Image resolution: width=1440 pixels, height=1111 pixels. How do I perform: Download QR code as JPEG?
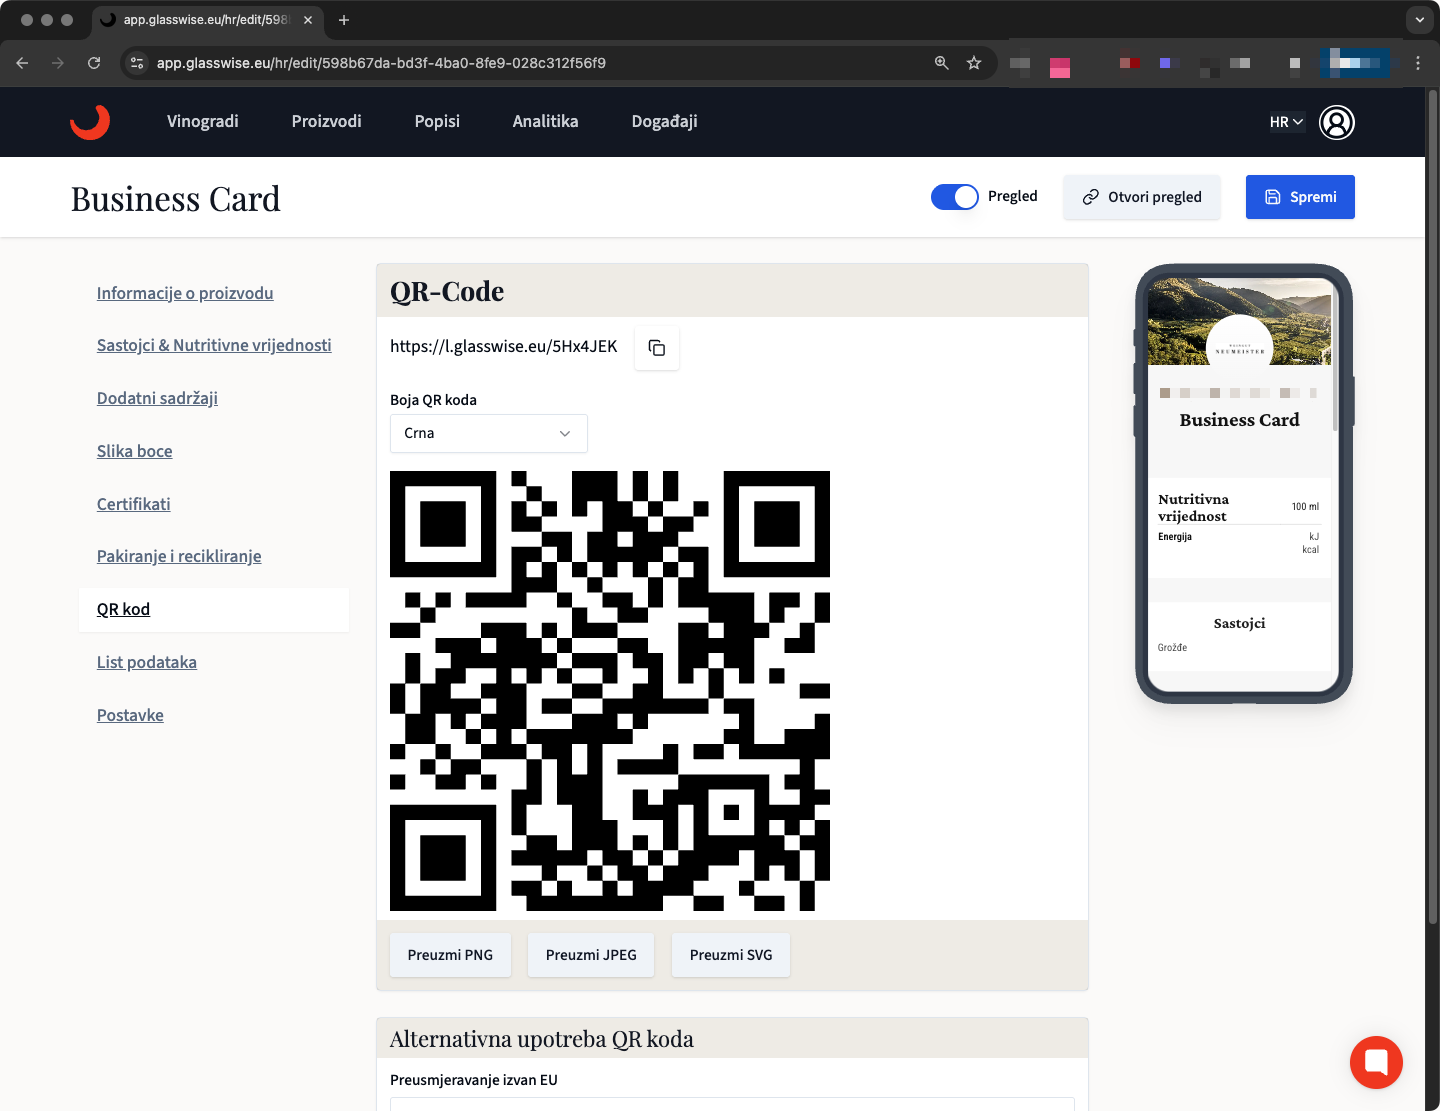tap(591, 955)
